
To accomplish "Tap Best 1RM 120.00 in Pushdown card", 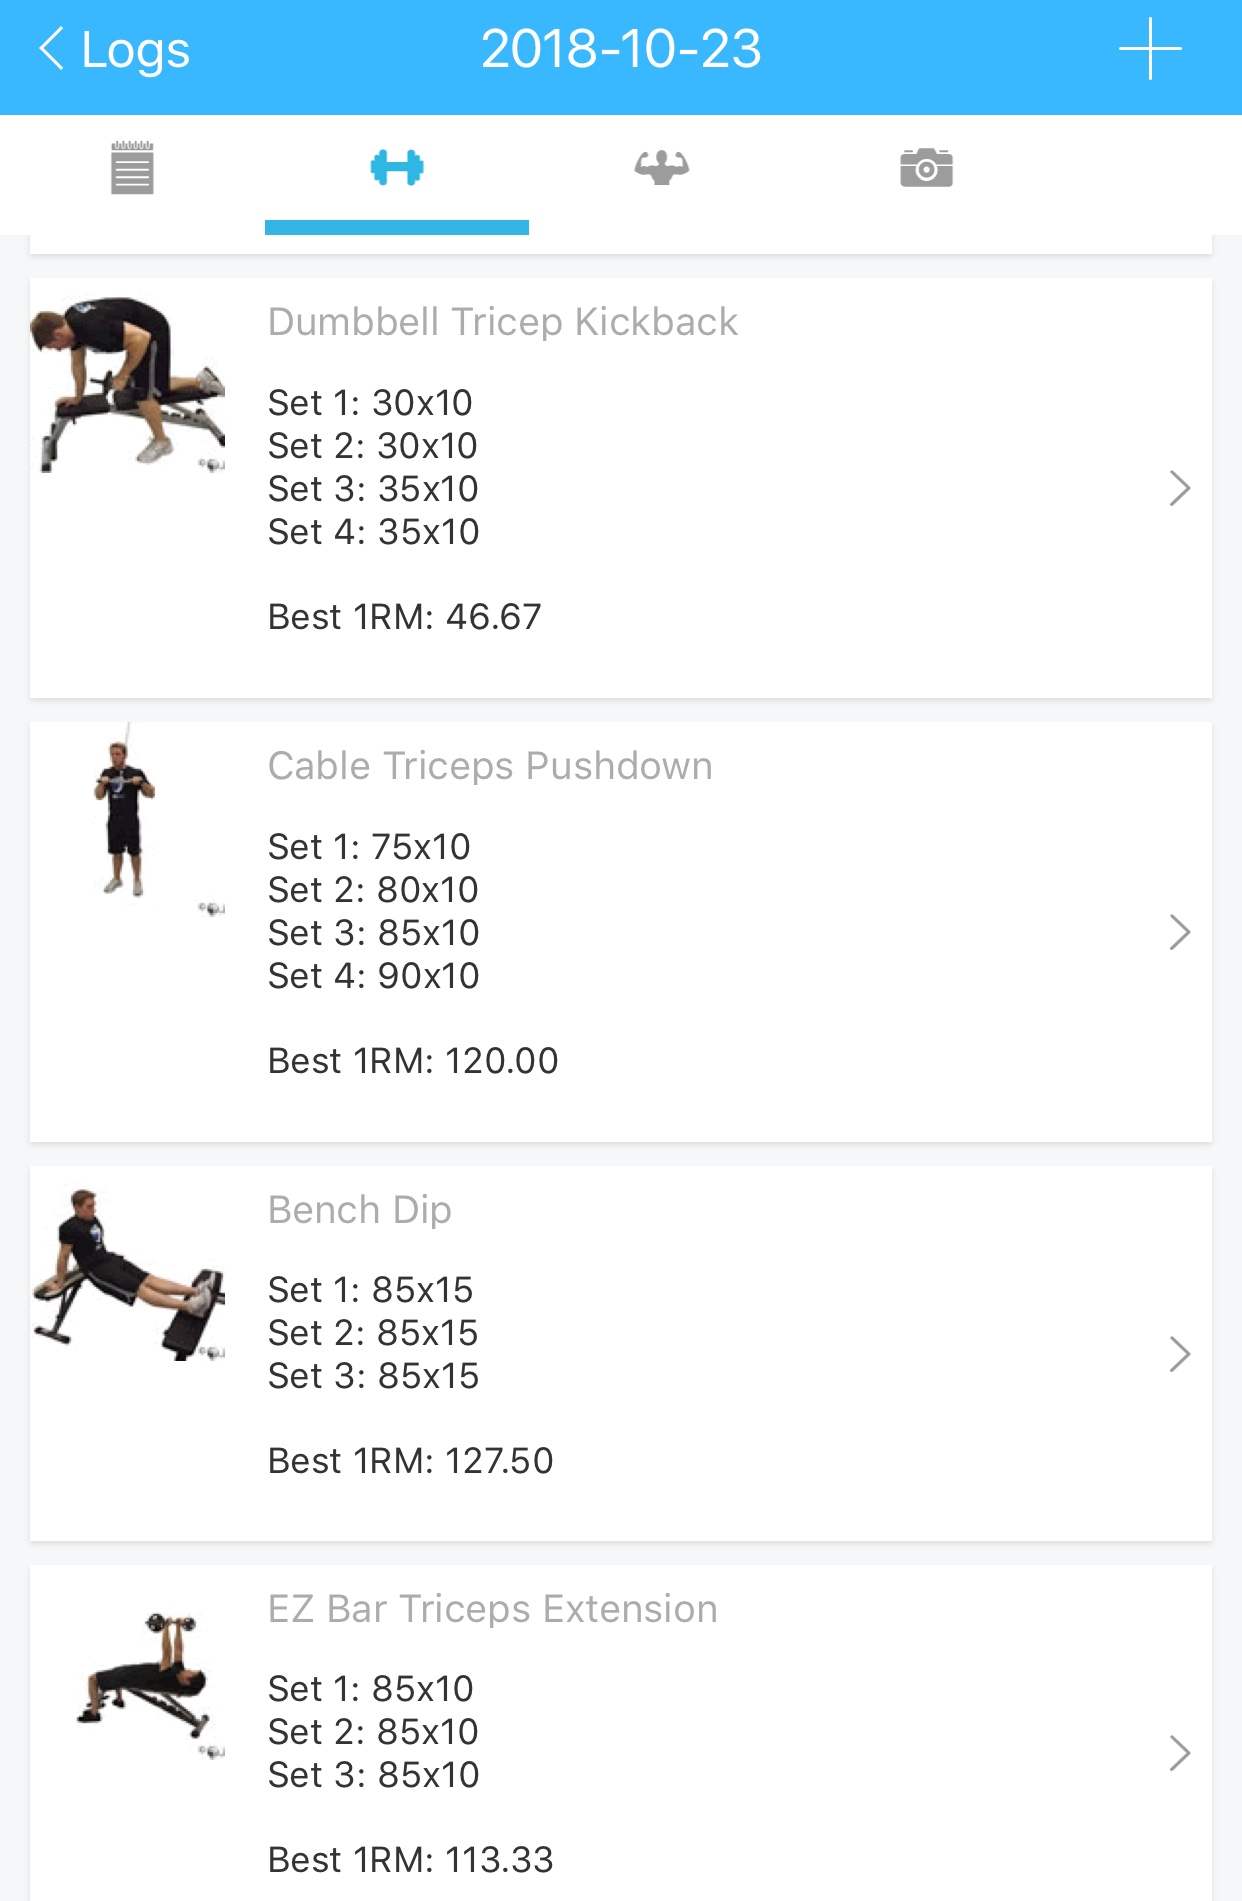I will (412, 1061).
